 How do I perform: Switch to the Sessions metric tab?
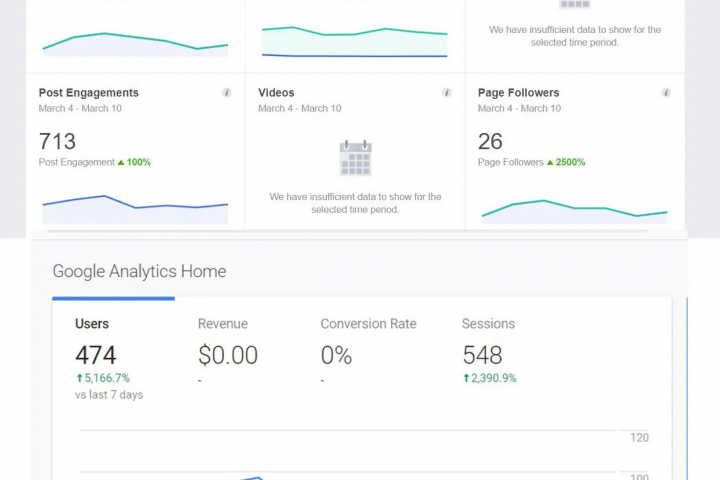[488, 324]
